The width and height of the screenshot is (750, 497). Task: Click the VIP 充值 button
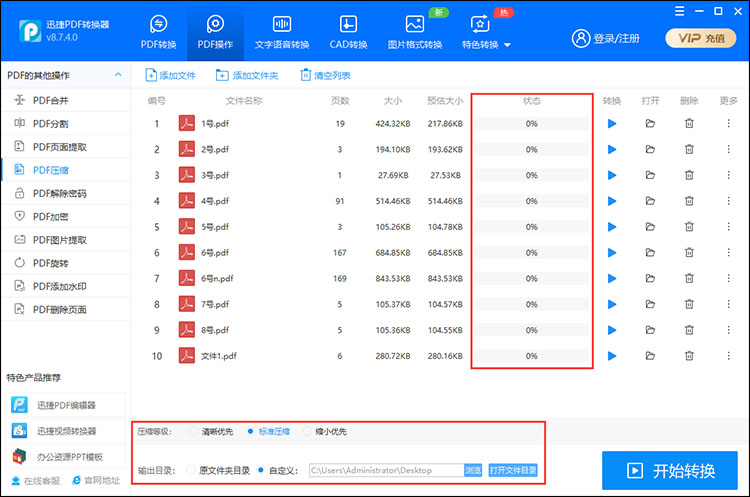click(x=701, y=38)
